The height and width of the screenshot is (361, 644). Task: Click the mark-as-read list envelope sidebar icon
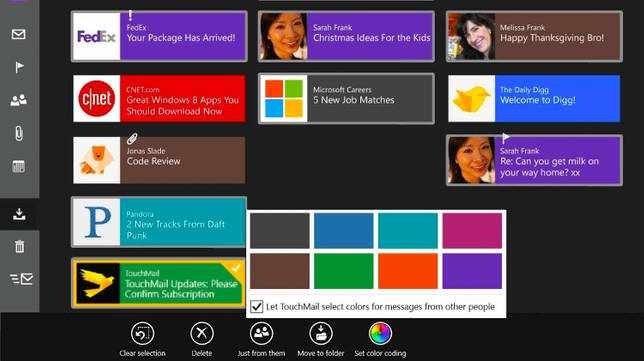coord(21,279)
